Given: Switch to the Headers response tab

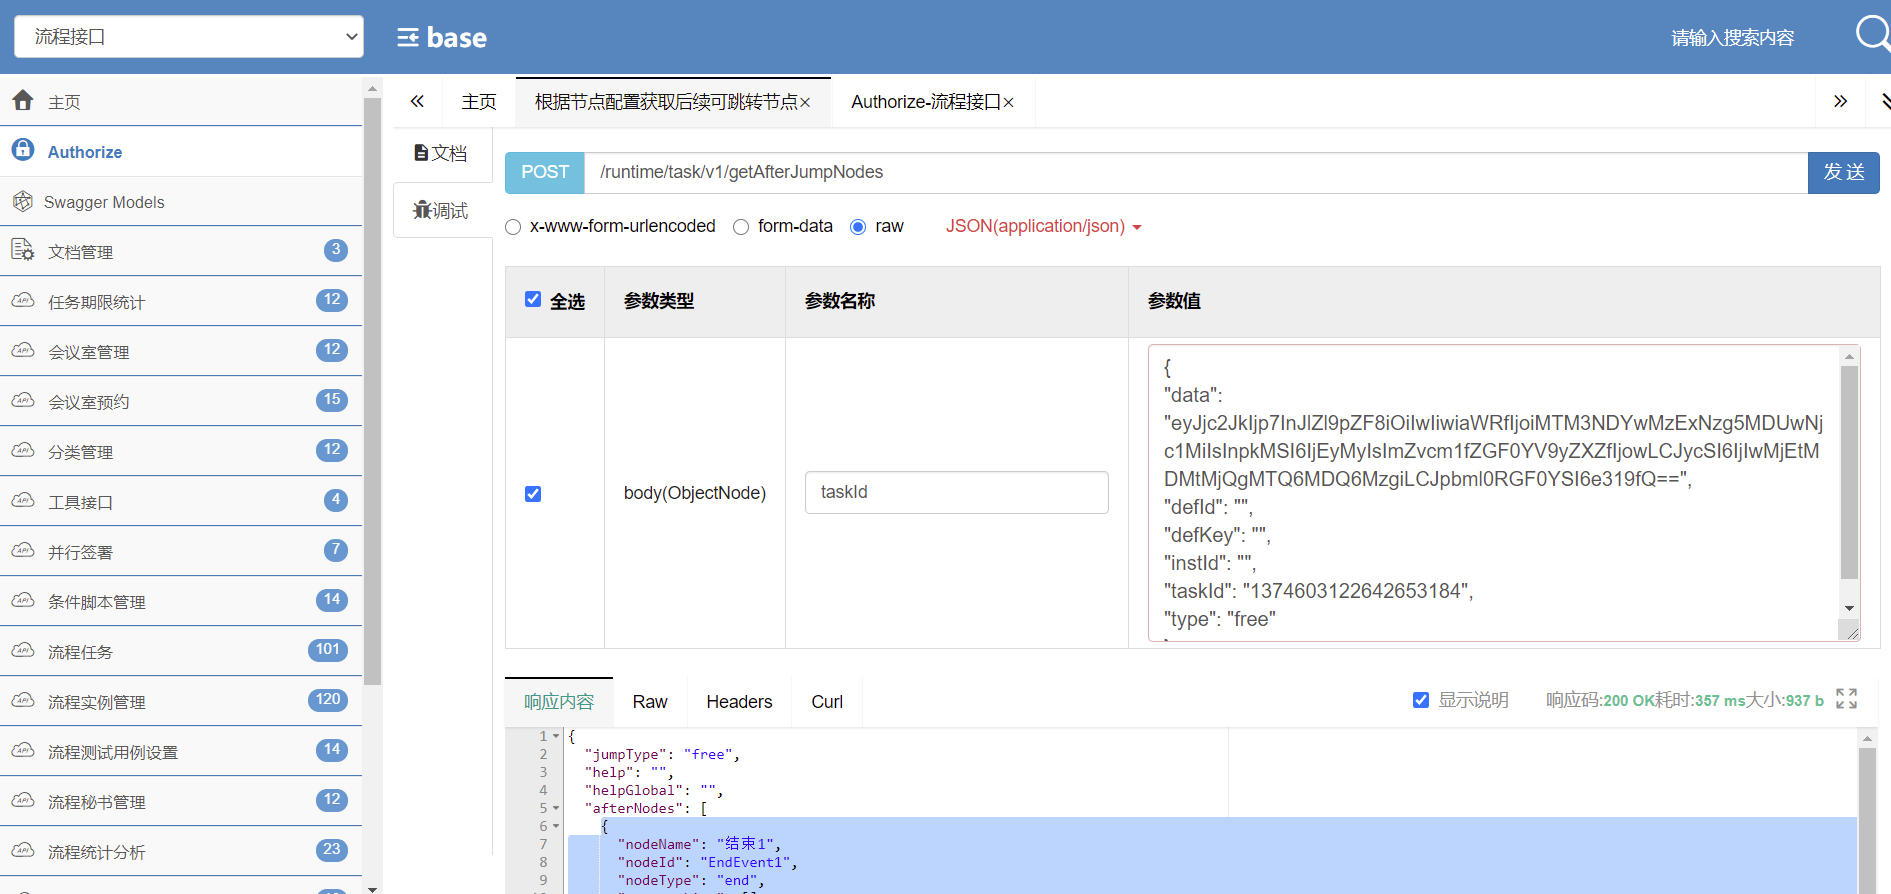Looking at the screenshot, I should [739, 702].
